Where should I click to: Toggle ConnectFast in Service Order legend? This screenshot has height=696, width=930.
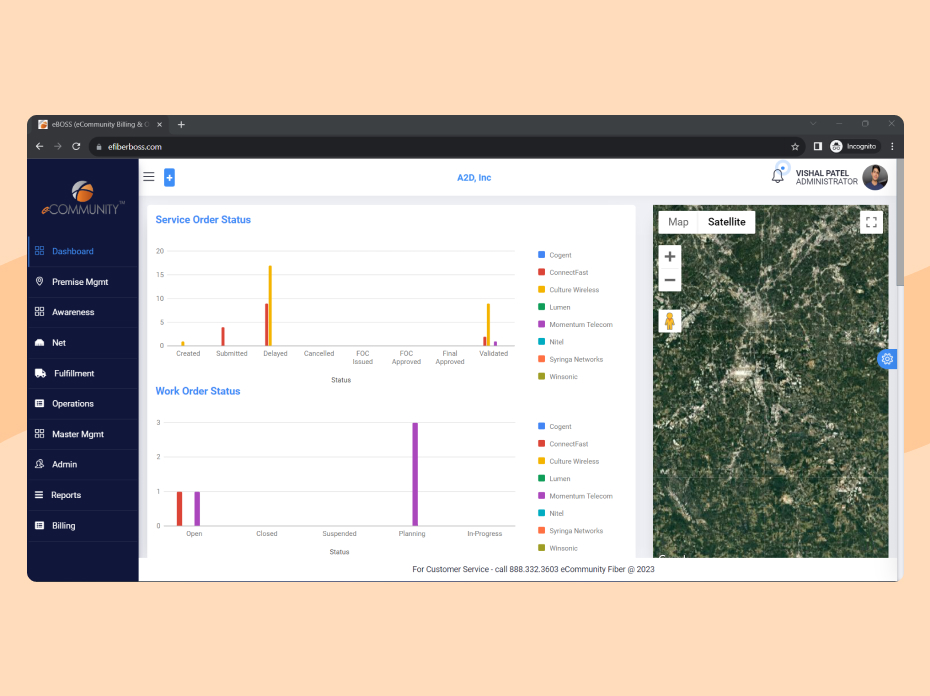tap(563, 272)
